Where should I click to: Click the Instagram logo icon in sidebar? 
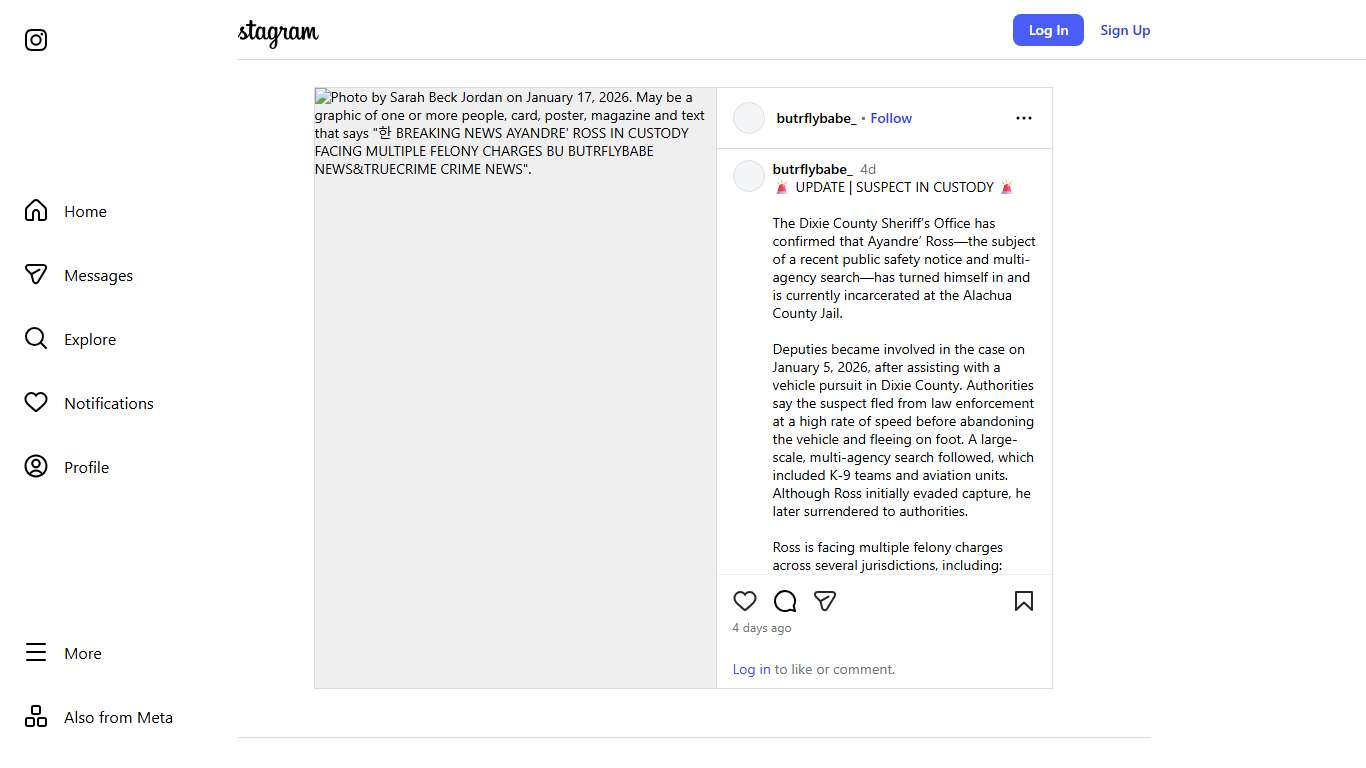pos(36,40)
